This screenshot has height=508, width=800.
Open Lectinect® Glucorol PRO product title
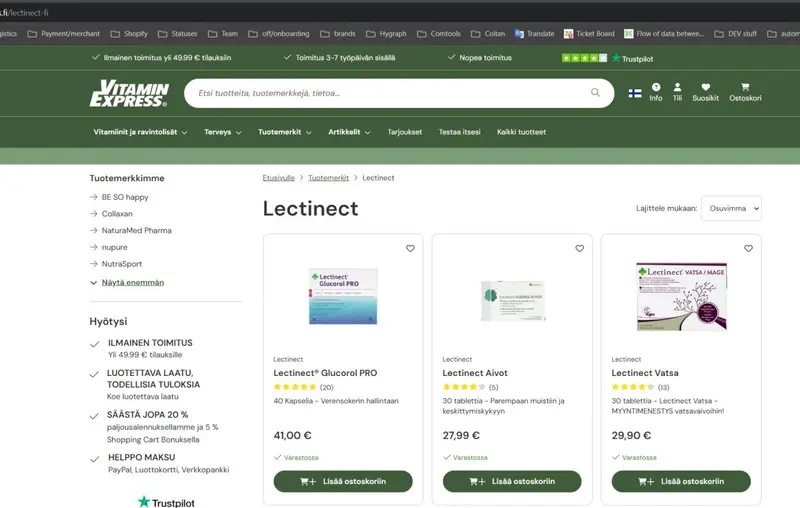click(x=325, y=373)
